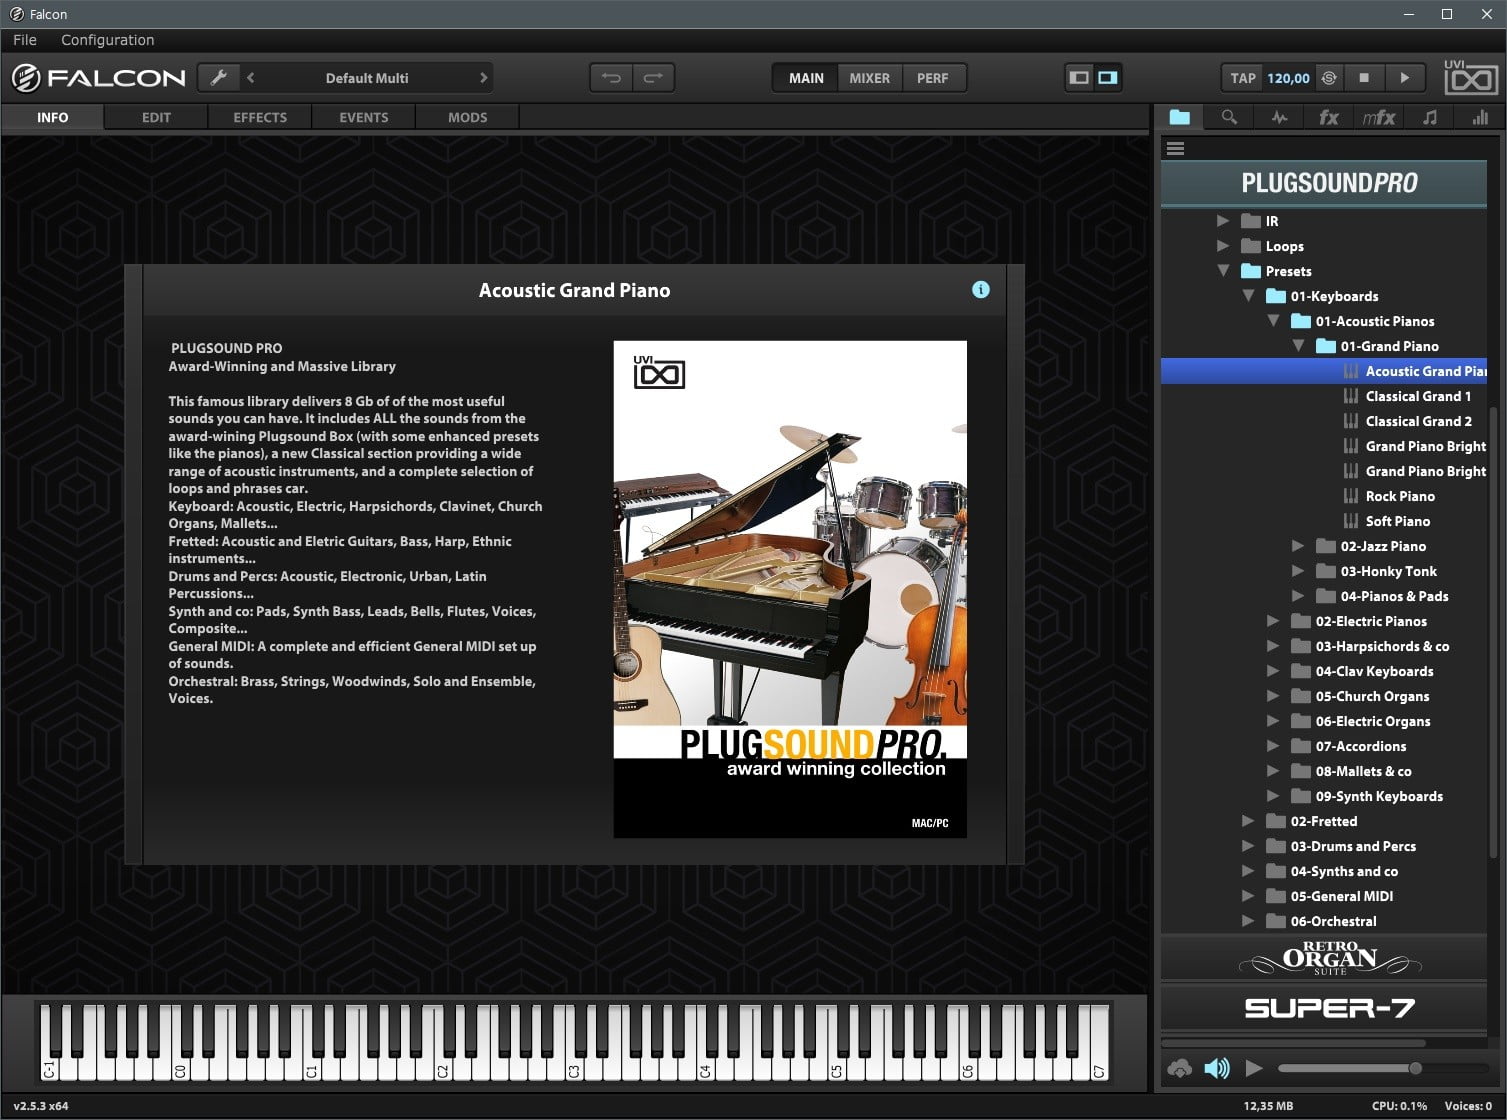1507x1120 pixels.
Task: Switch to the EVENTS tab
Action: tap(364, 117)
